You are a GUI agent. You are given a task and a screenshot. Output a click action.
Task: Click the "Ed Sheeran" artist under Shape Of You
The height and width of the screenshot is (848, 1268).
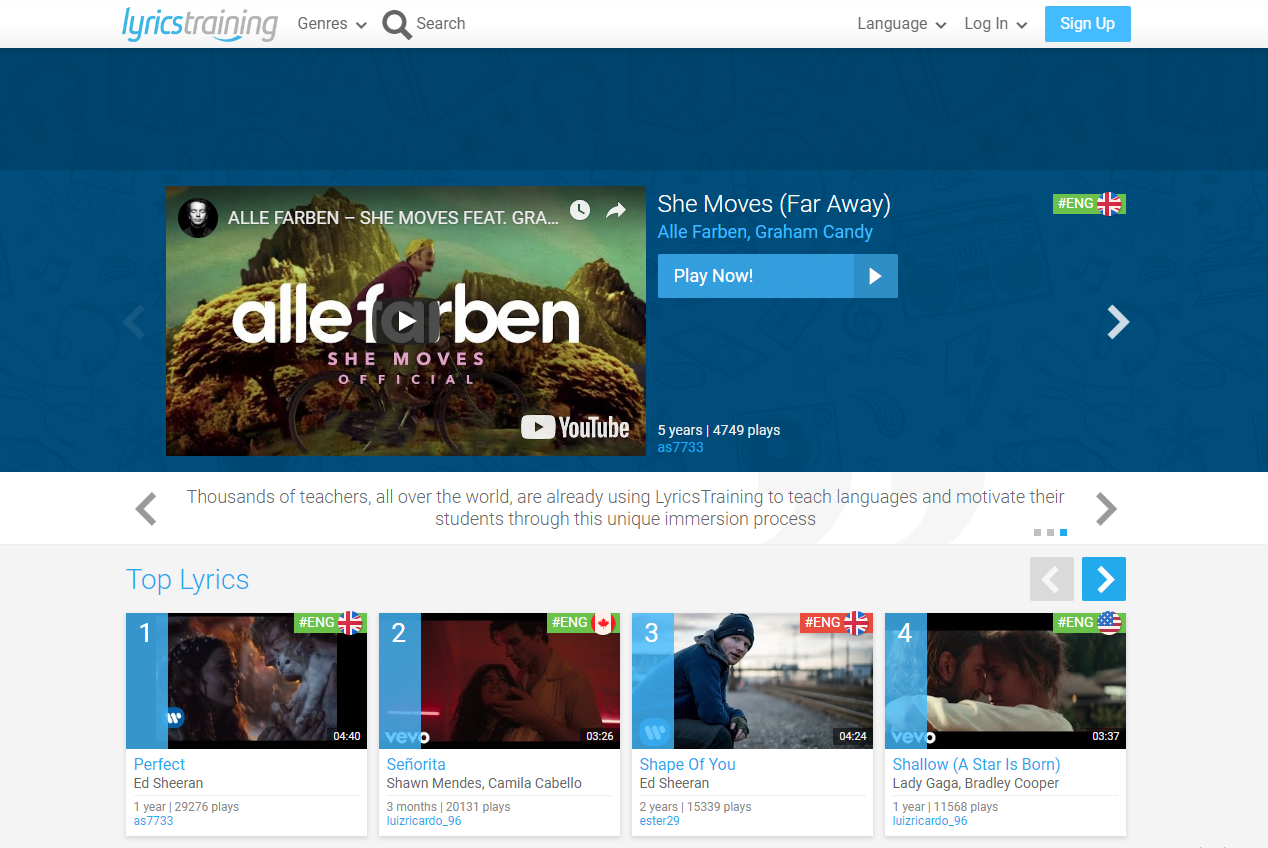pyautogui.click(x=675, y=783)
